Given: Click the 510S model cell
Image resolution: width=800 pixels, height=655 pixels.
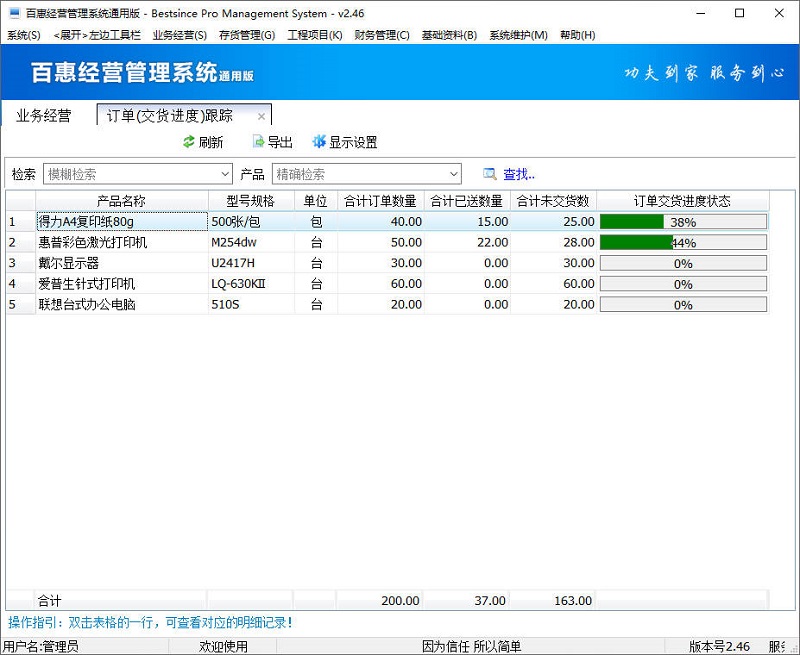Looking at the screenshot, I should [251, 305].
